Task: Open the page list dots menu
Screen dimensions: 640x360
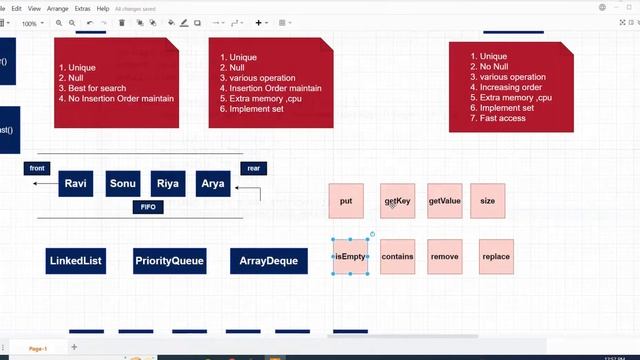Action: click(x=3, y=347)
